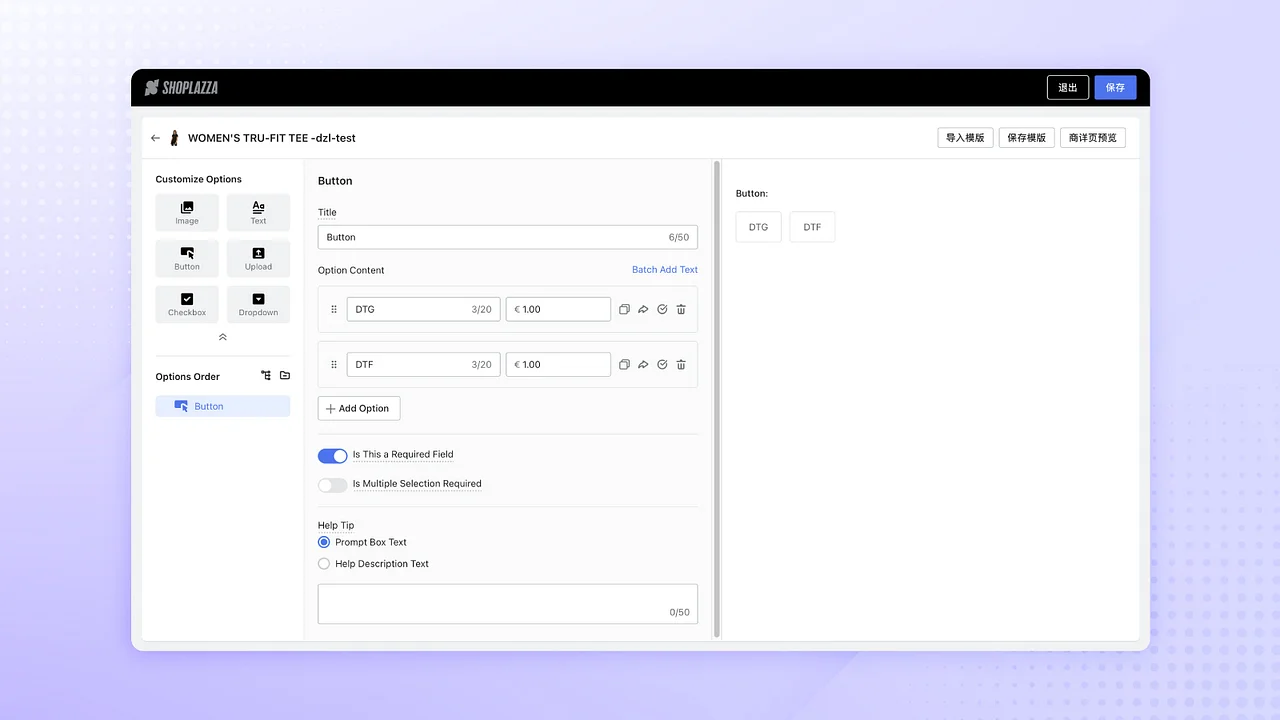
Task: Add a Text customize option
Action: pyautogui.click(x=258, y=212)
